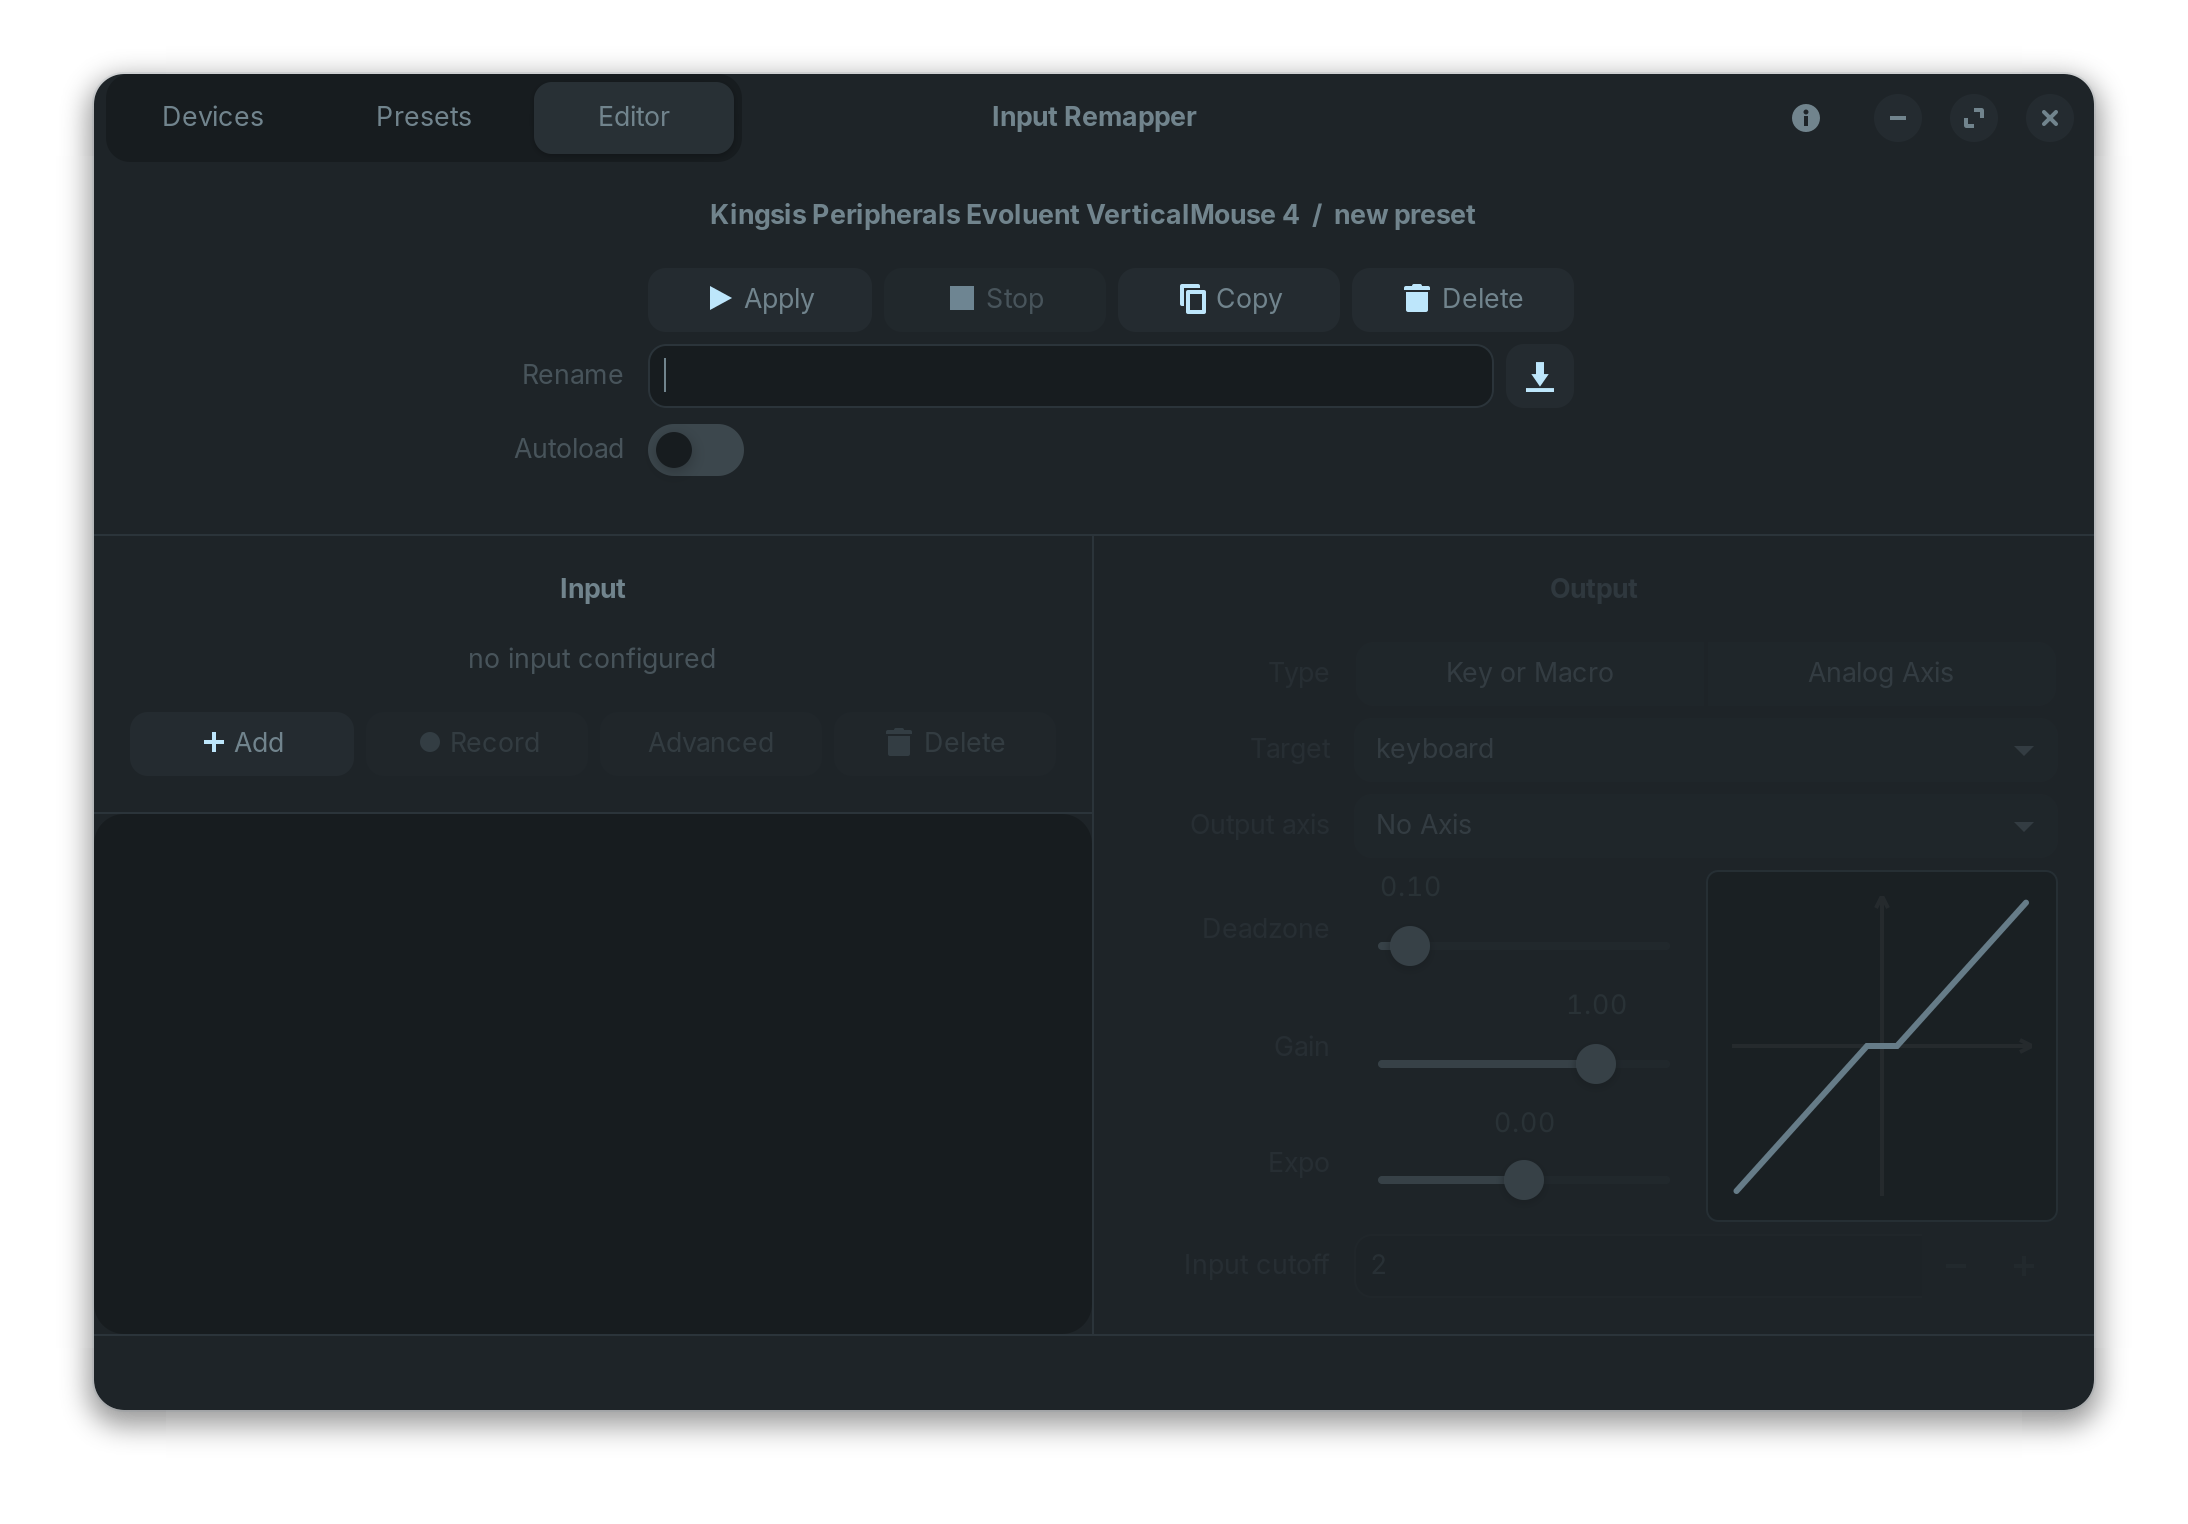Viewport: 2188px width, 1524px height.
Task: Copy the preset using the Copy button
Action: pos(1229,299)
